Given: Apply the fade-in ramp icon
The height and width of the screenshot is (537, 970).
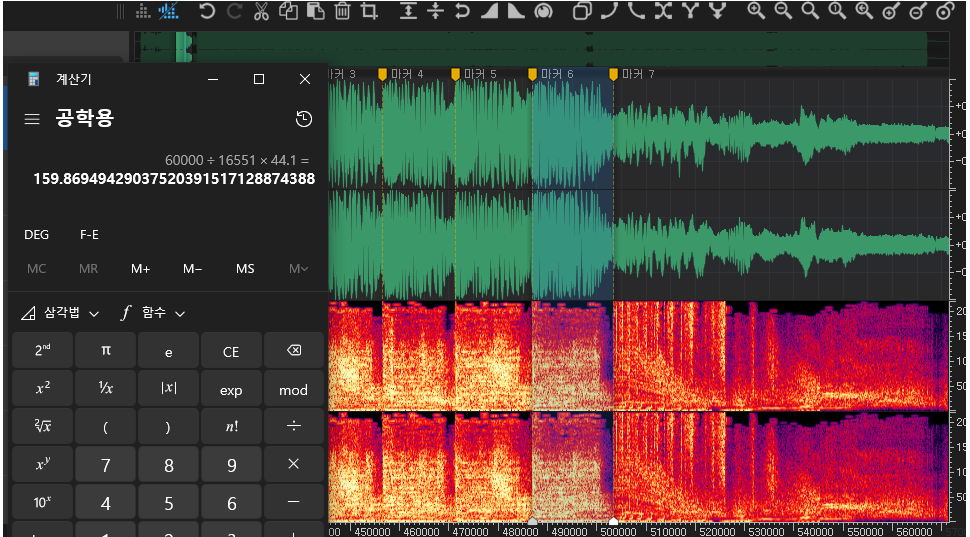Looking at the screenshot, I should tap(489, 11).
